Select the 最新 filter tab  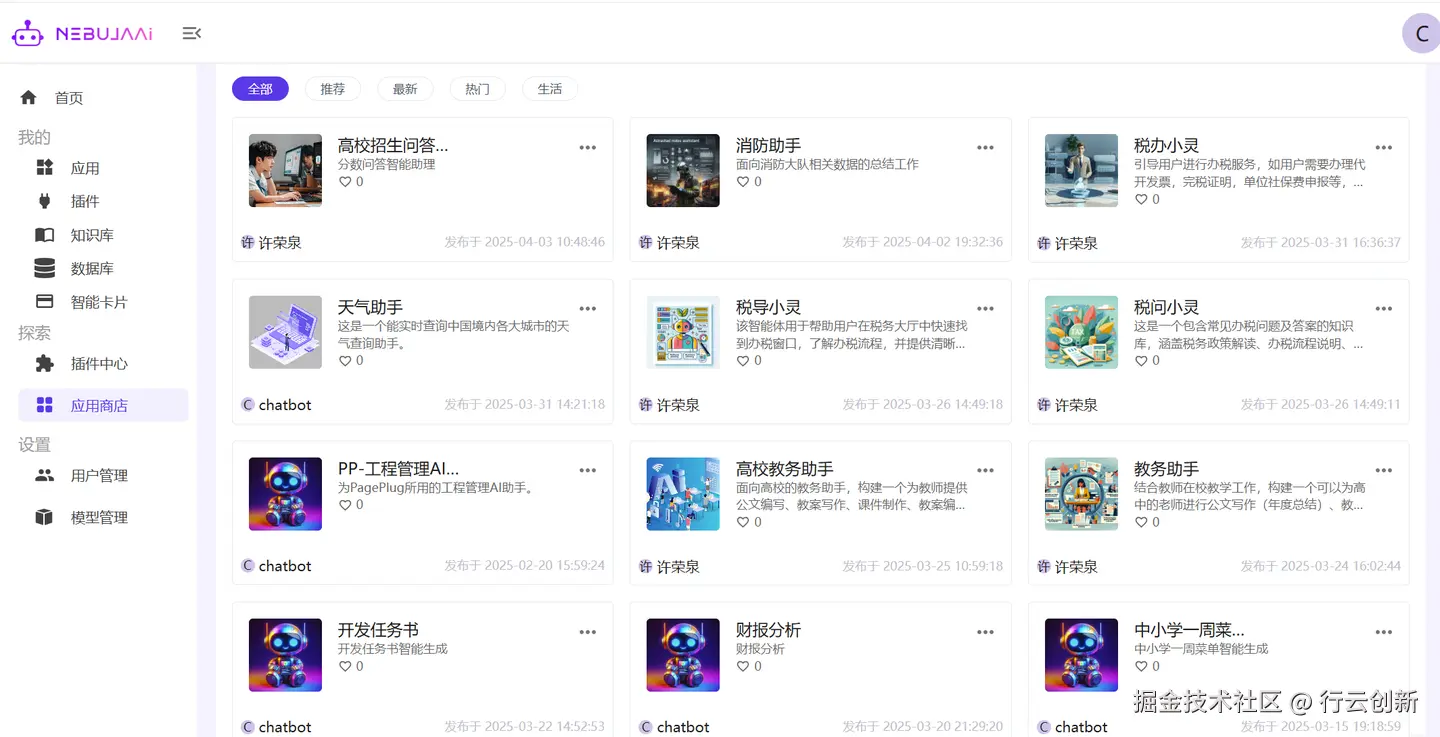coord(405,89)
